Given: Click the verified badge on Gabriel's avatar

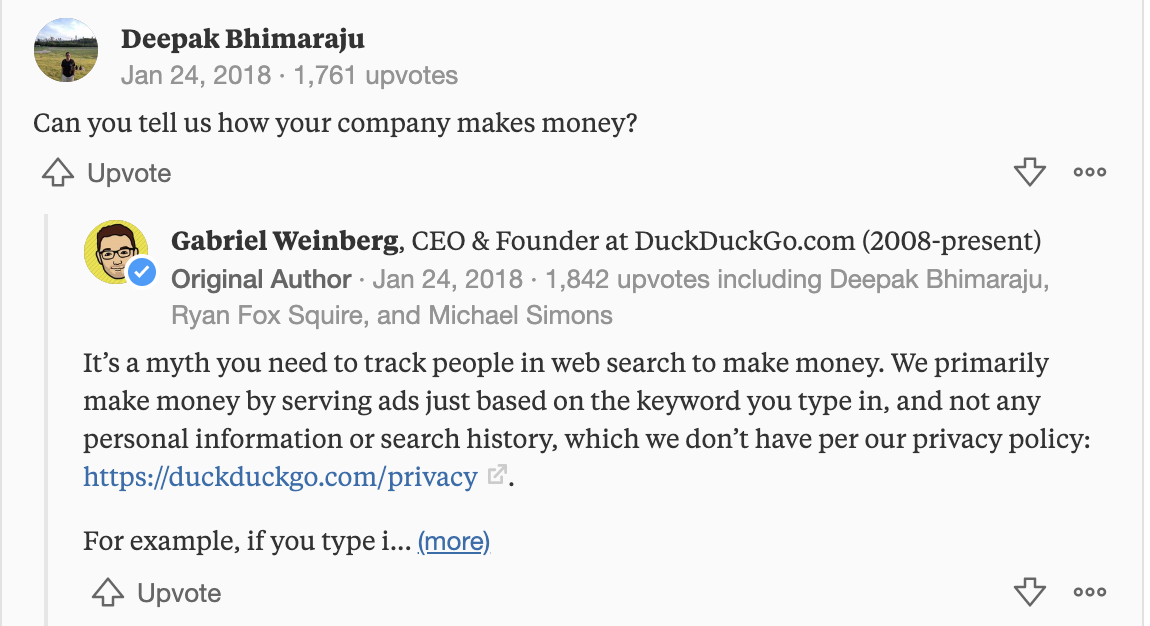Looking at the screenshot, I should coord(141,272).
